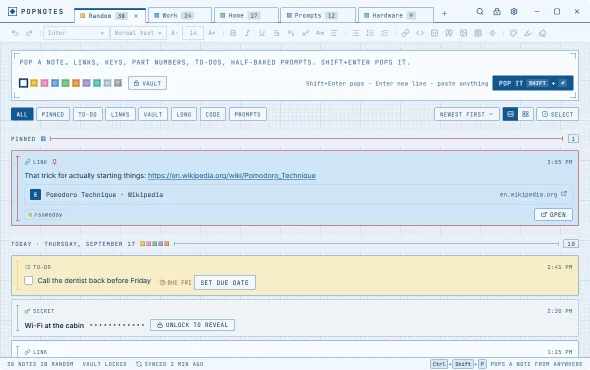Viewport: 590px width, 370px height.
Task: Switch to the Home tab
Action: (x=246, y=15)
